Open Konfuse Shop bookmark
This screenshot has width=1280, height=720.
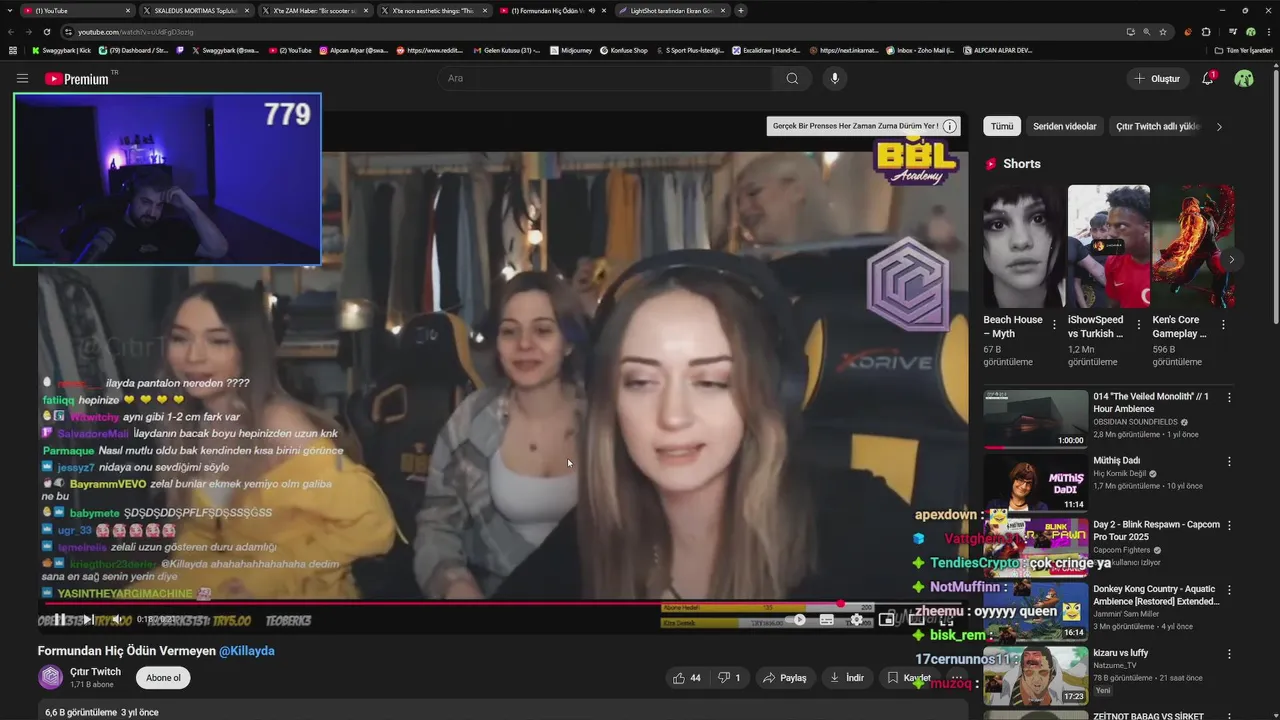coord(624,50)
